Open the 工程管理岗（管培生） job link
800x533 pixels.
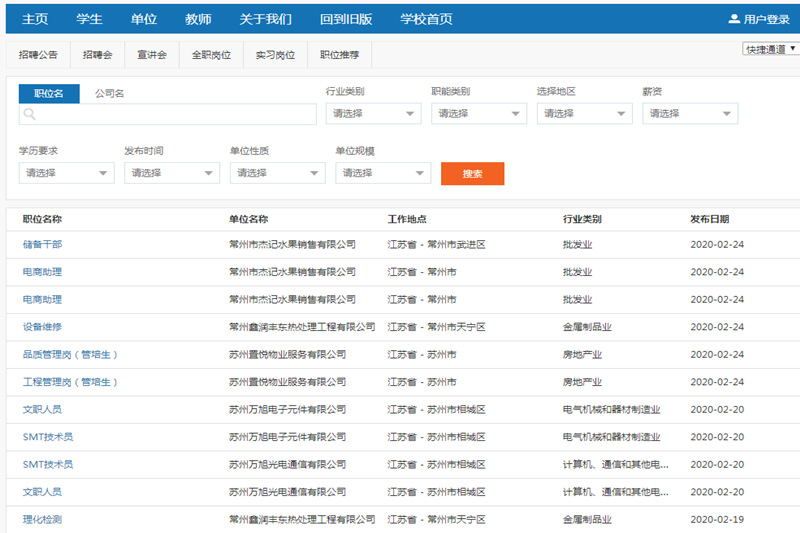coord(70,382)
